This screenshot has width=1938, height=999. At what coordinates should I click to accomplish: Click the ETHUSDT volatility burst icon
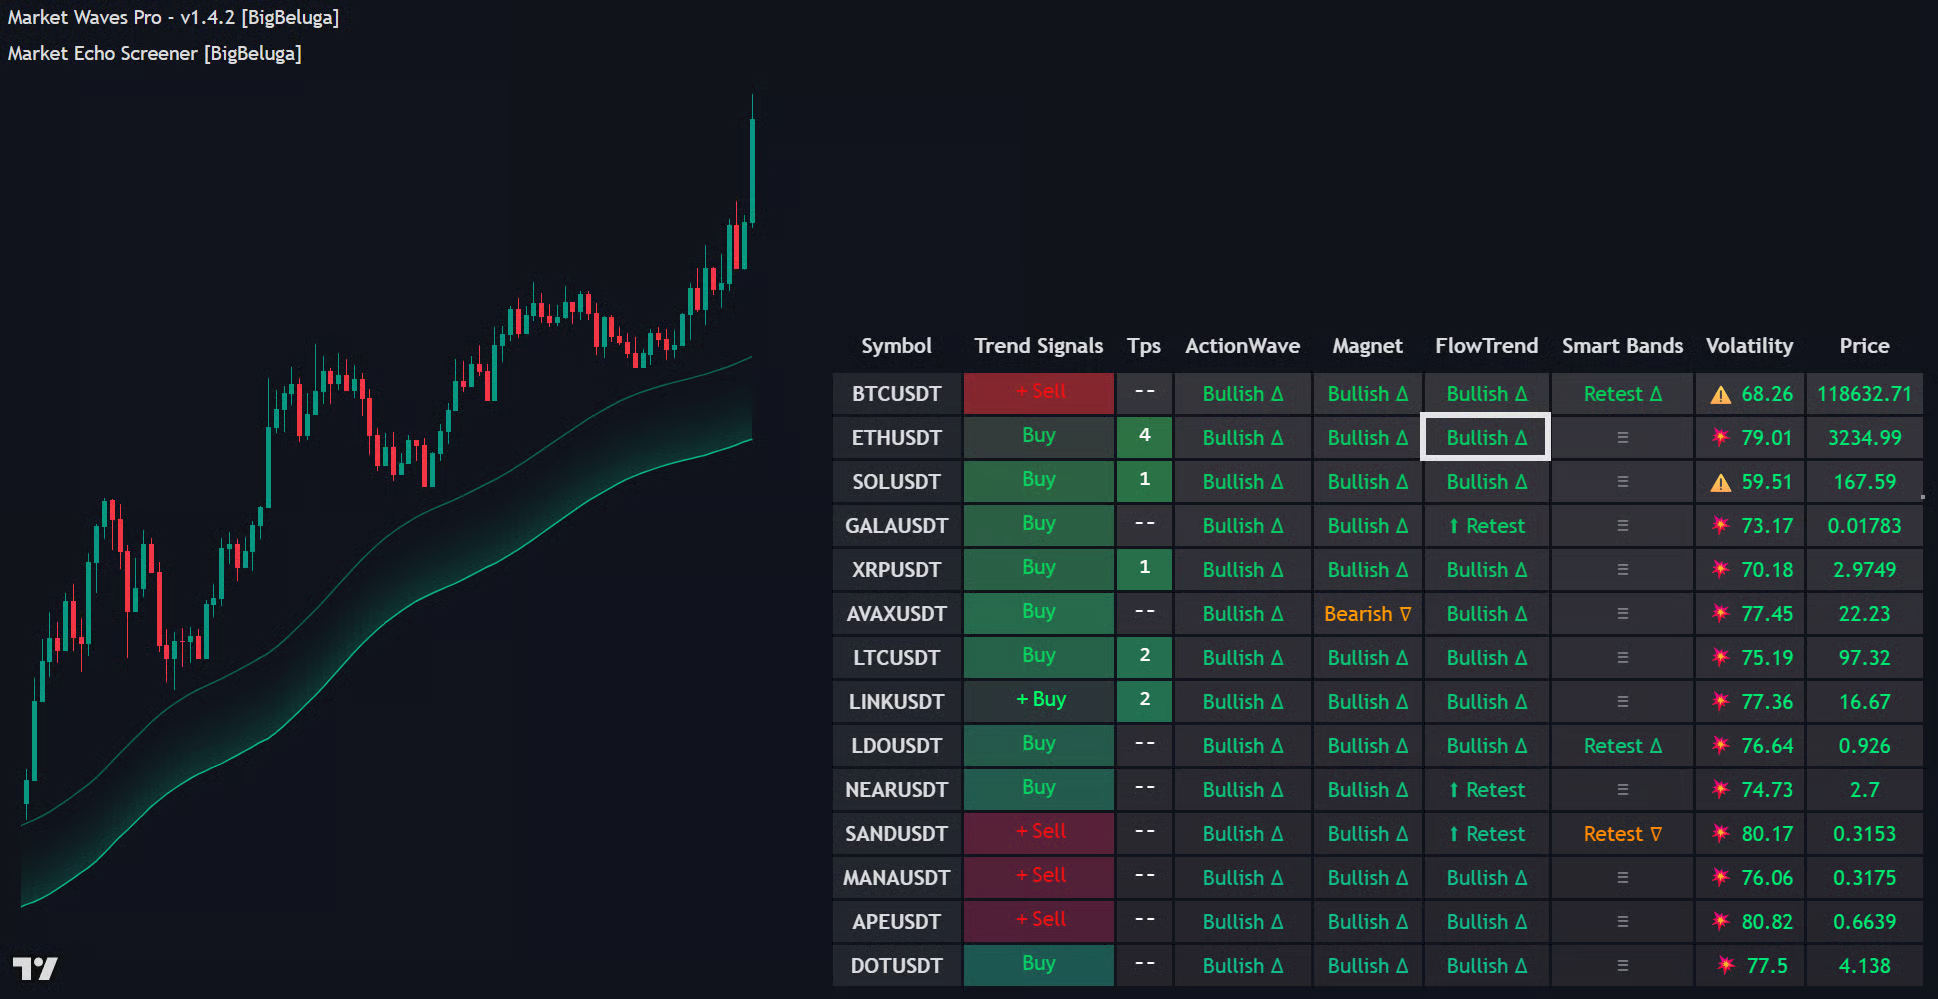pyautogui.click(x=1720, y=437)
